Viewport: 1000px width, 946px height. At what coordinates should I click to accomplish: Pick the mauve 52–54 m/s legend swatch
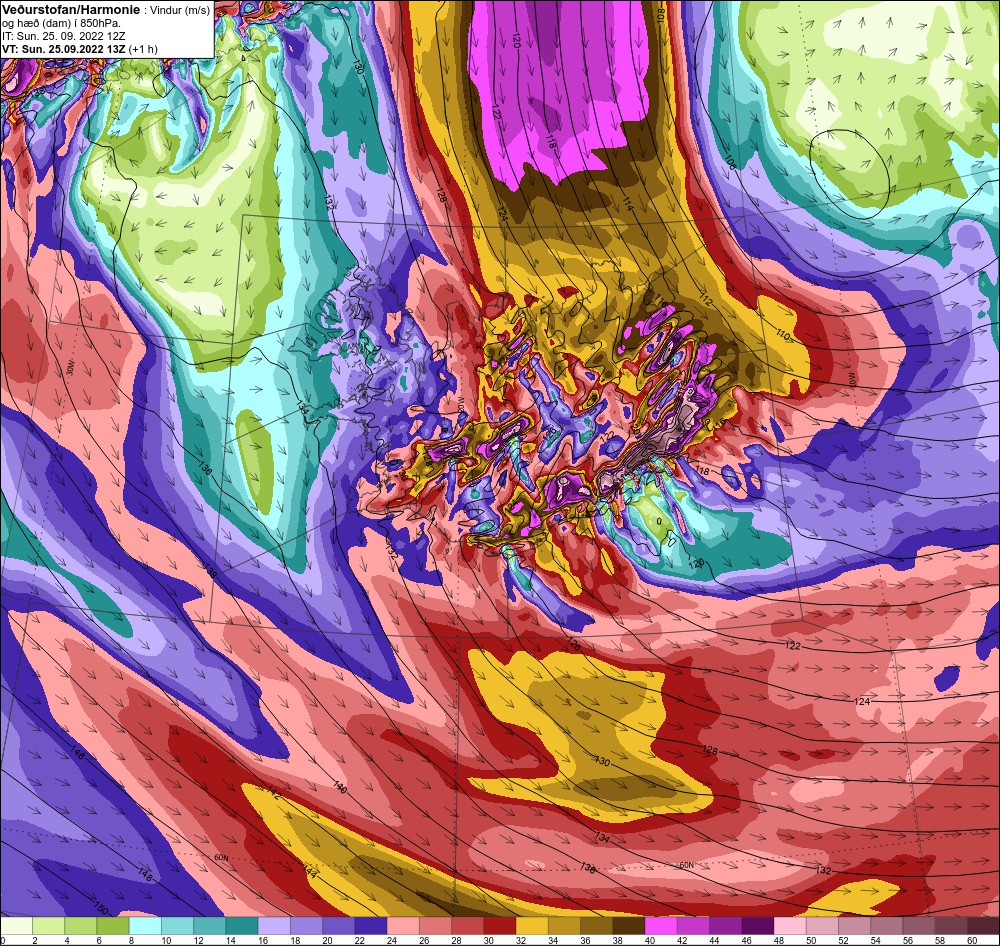click(x=854, y=926)
